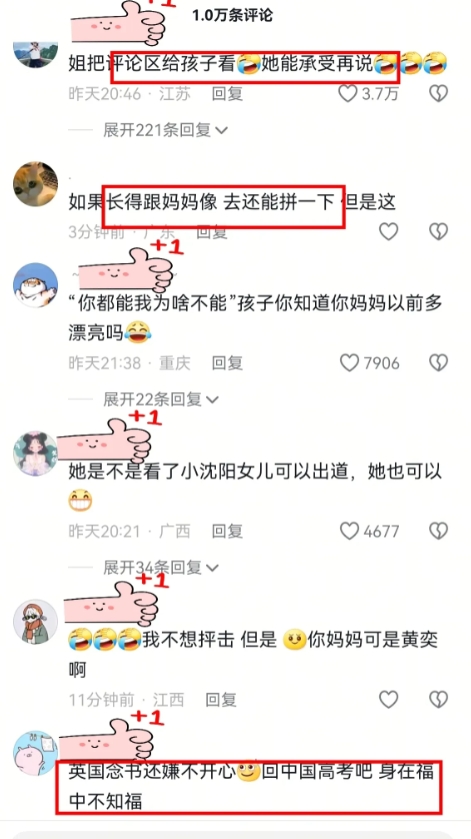The image size is (471, 839).
Task: Show 展开34条回复 replies
Action: click(x=161, y=567)
